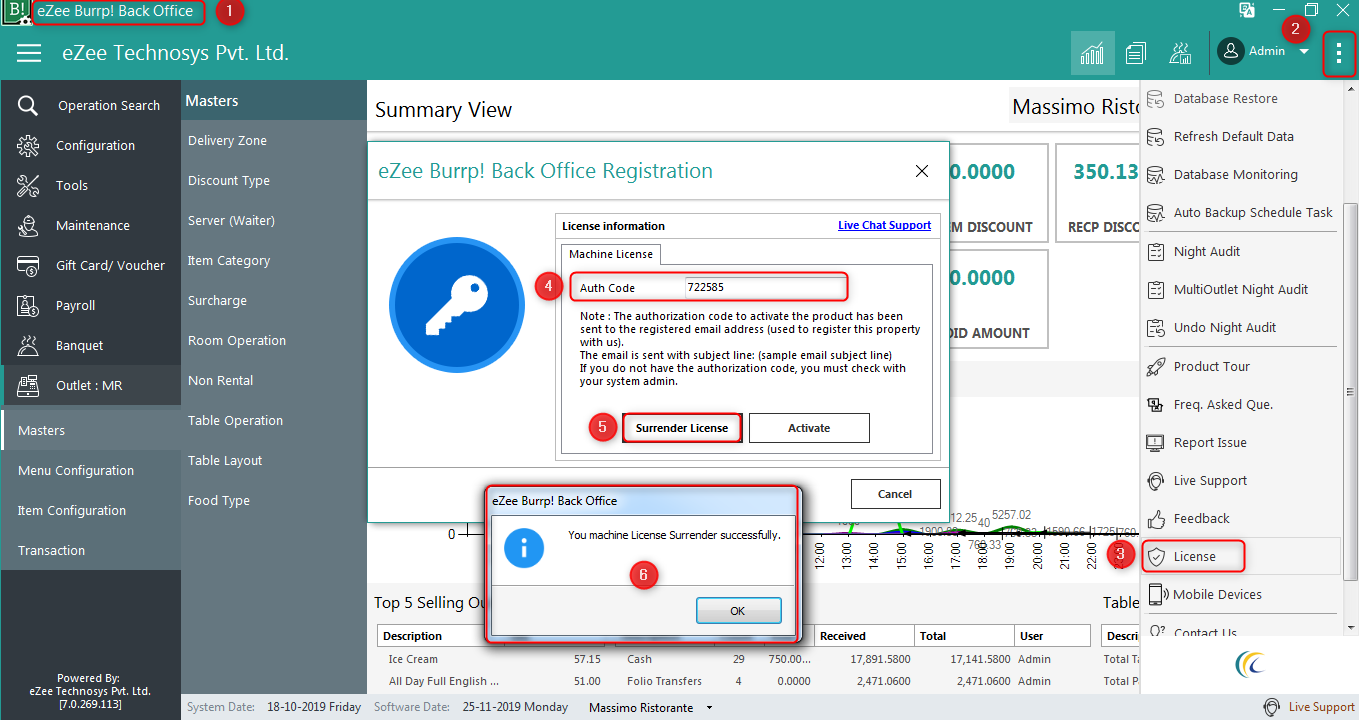This screenshot has height=720, width=1359.
Task: Select Masters under the outlet
Action: coord(91,430)
